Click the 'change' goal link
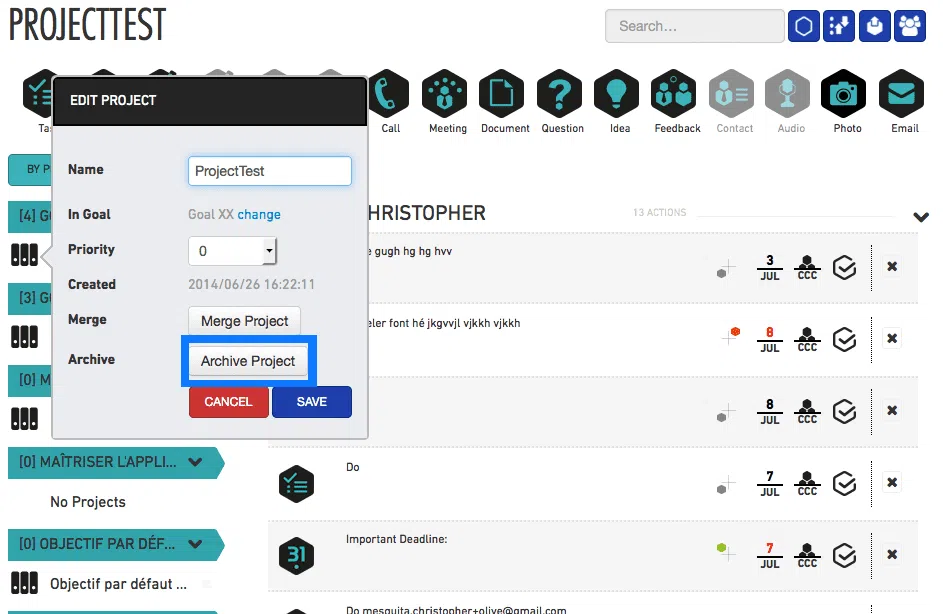The height and width of the screenshot is (614, 943). 259,214
